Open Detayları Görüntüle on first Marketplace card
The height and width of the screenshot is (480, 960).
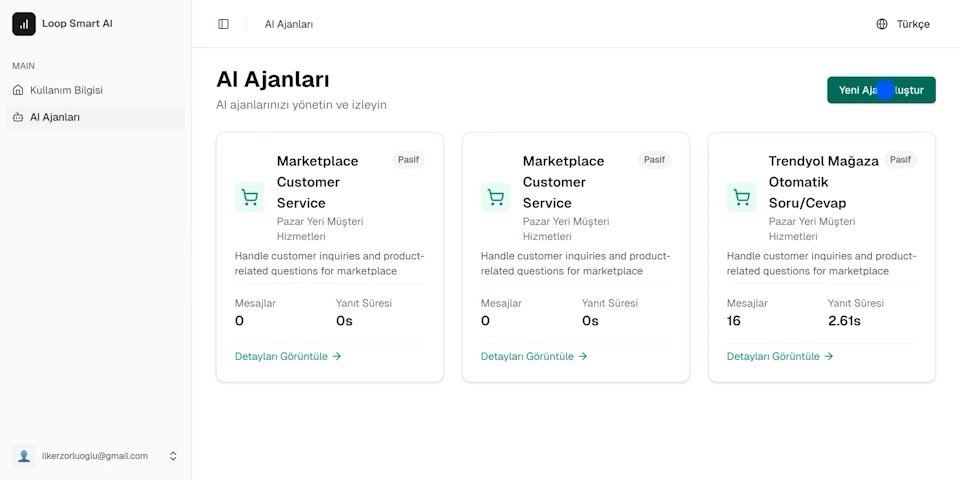(x=288, y=356)
